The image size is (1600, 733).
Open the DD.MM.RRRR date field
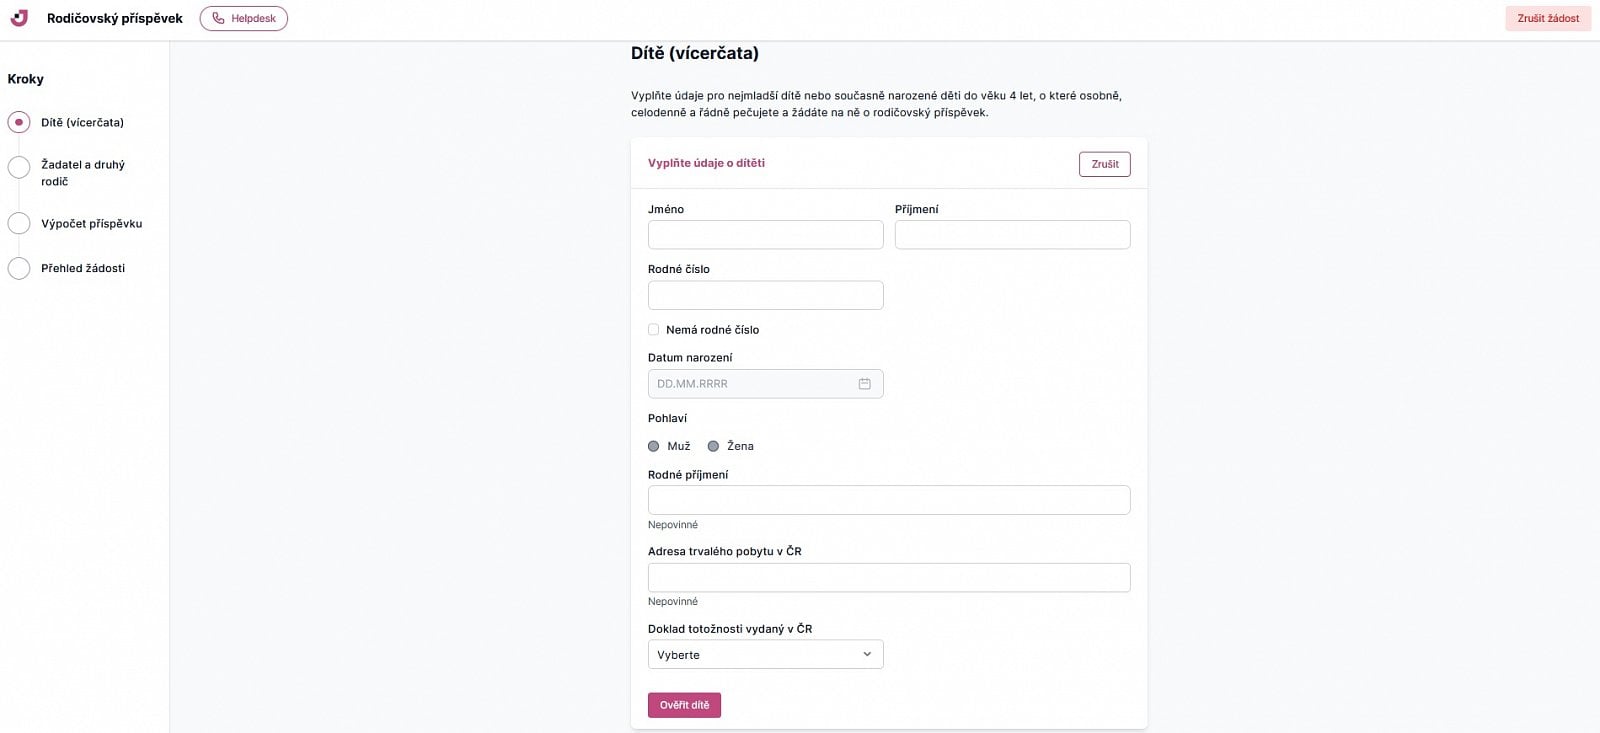coord(766,384)
